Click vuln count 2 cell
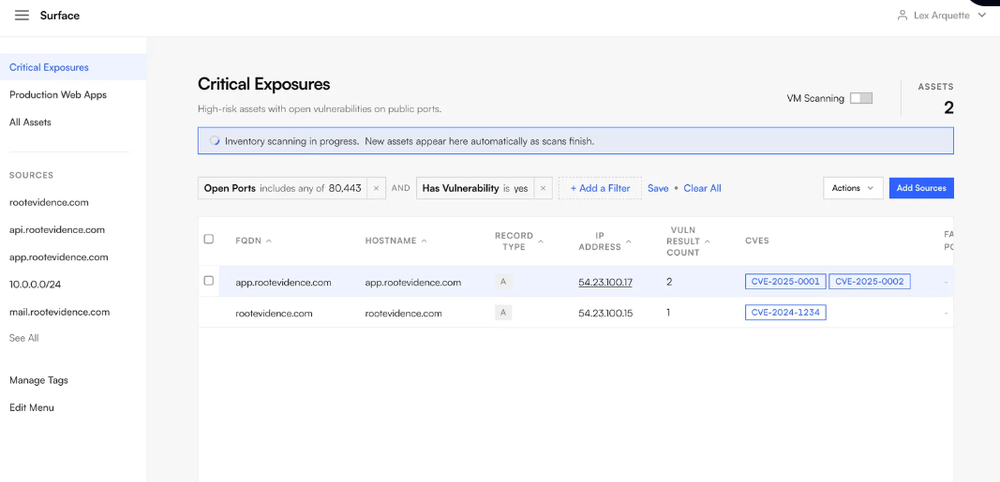Image resolution: width=1000 pixels, height=482 pixels. pos(669,281)
